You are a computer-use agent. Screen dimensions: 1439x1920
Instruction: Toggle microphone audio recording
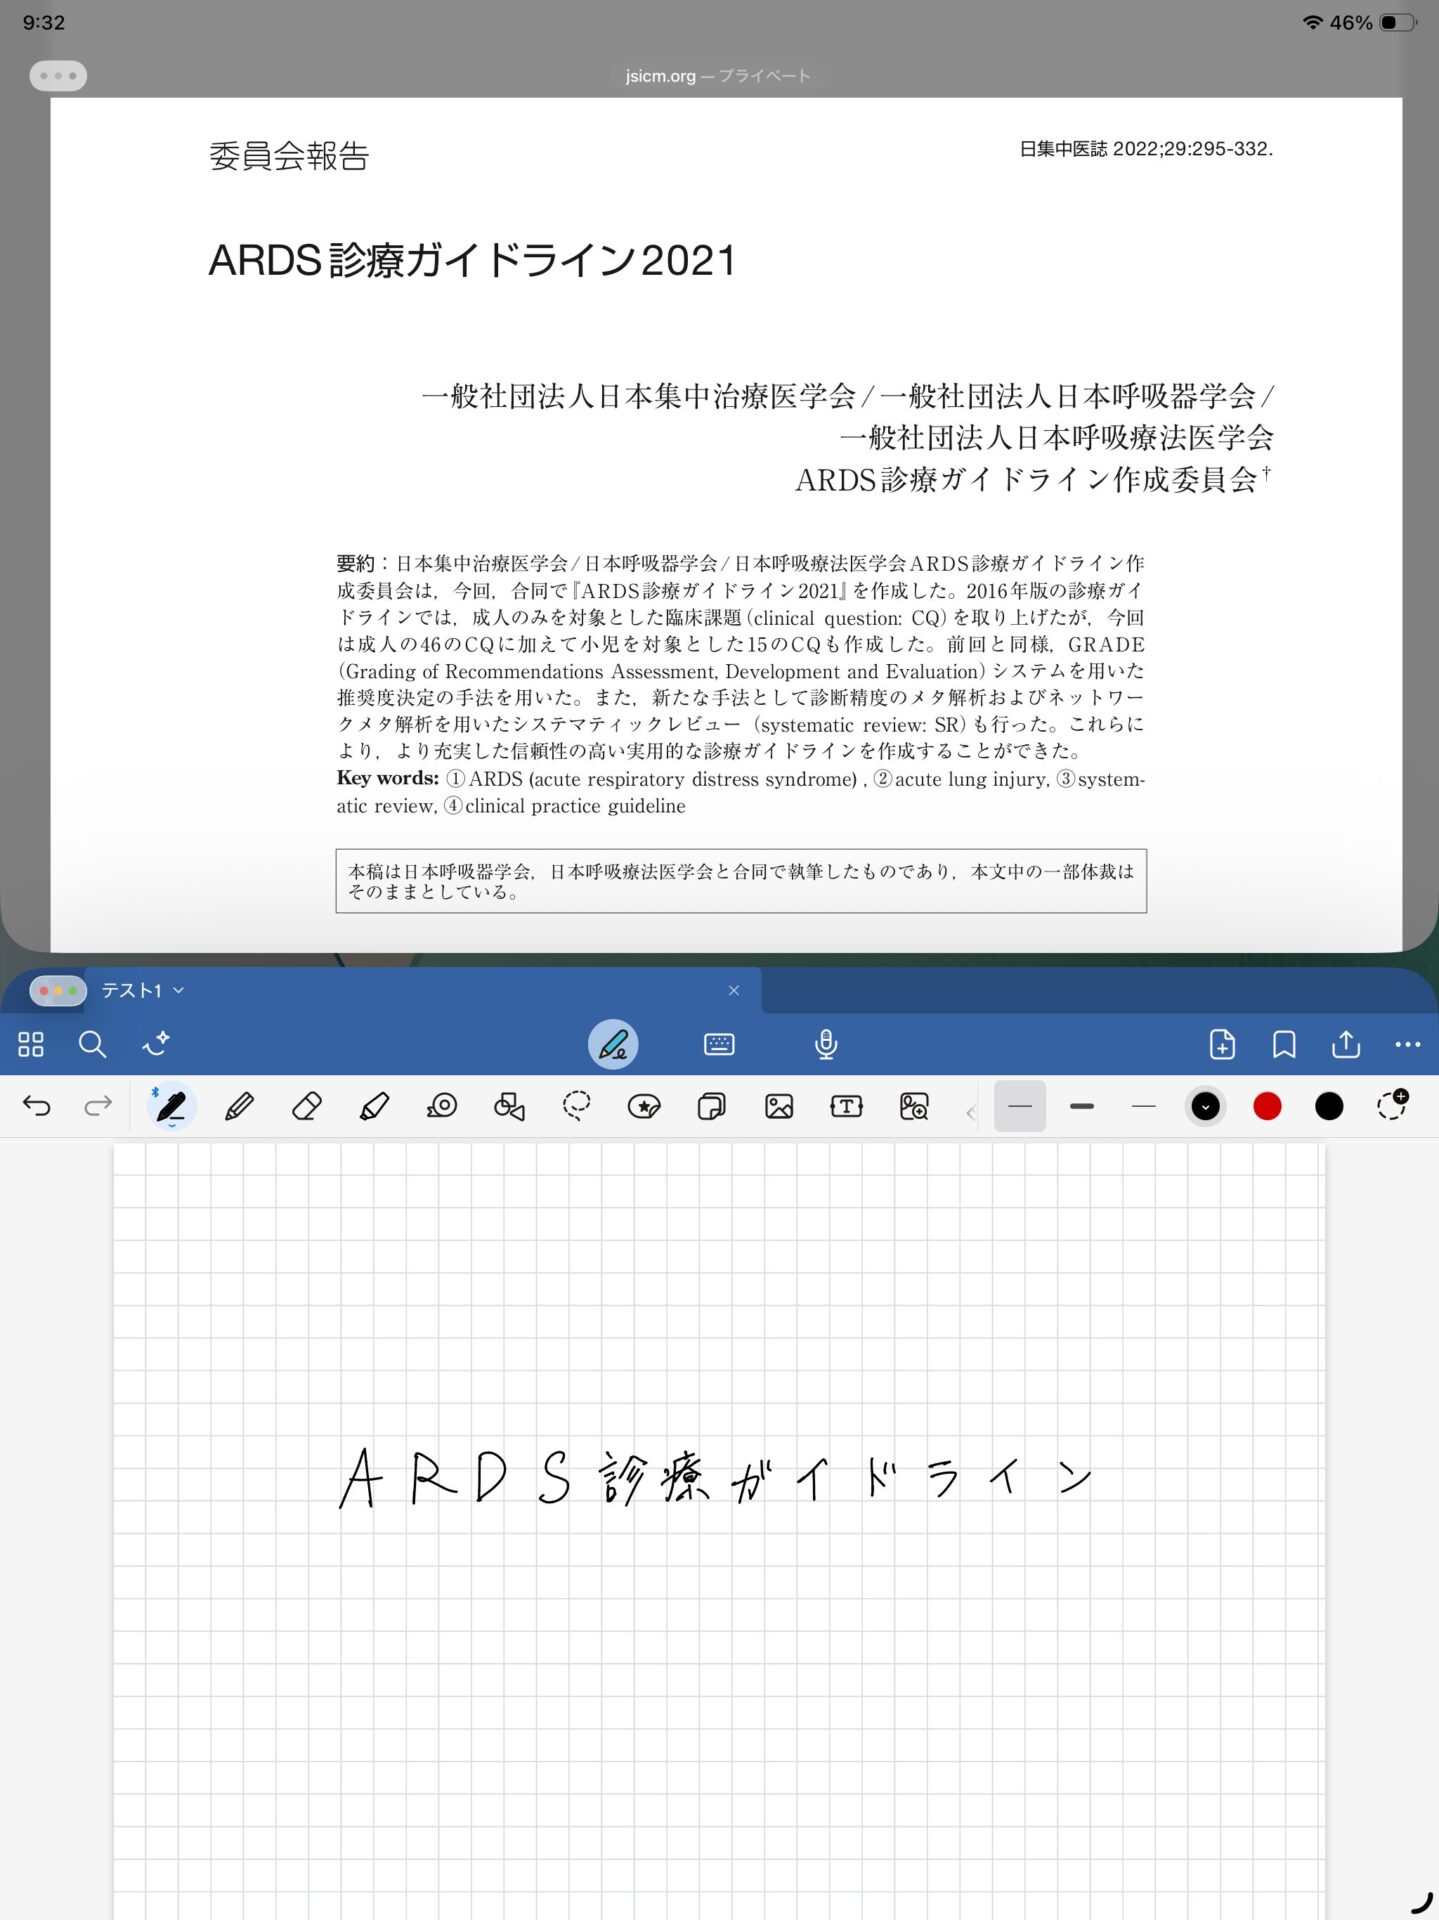[x=826, y=1045]
